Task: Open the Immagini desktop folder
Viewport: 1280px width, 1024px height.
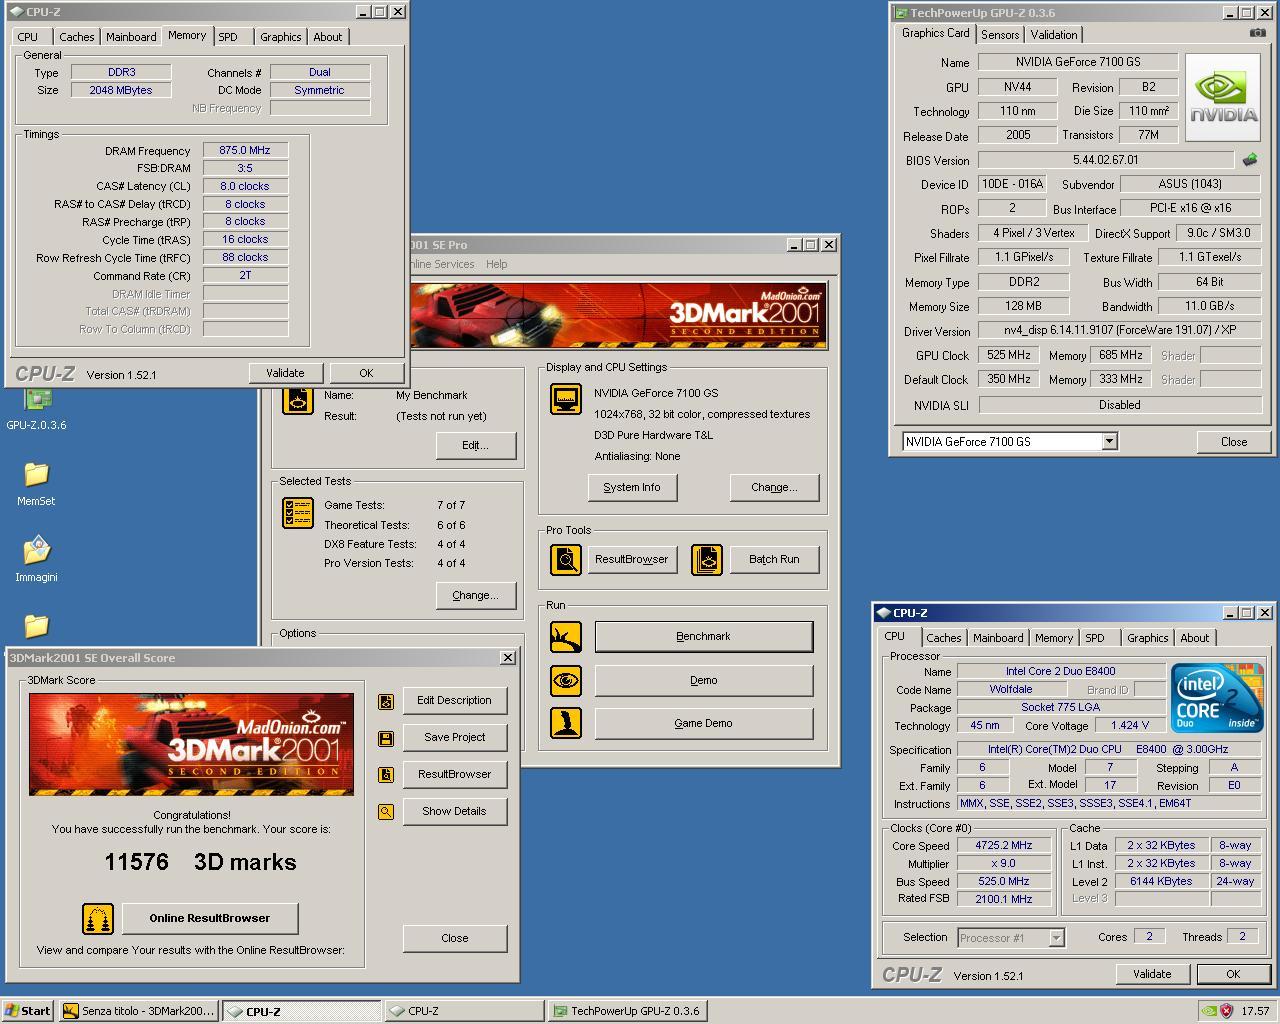Action: 36,559
